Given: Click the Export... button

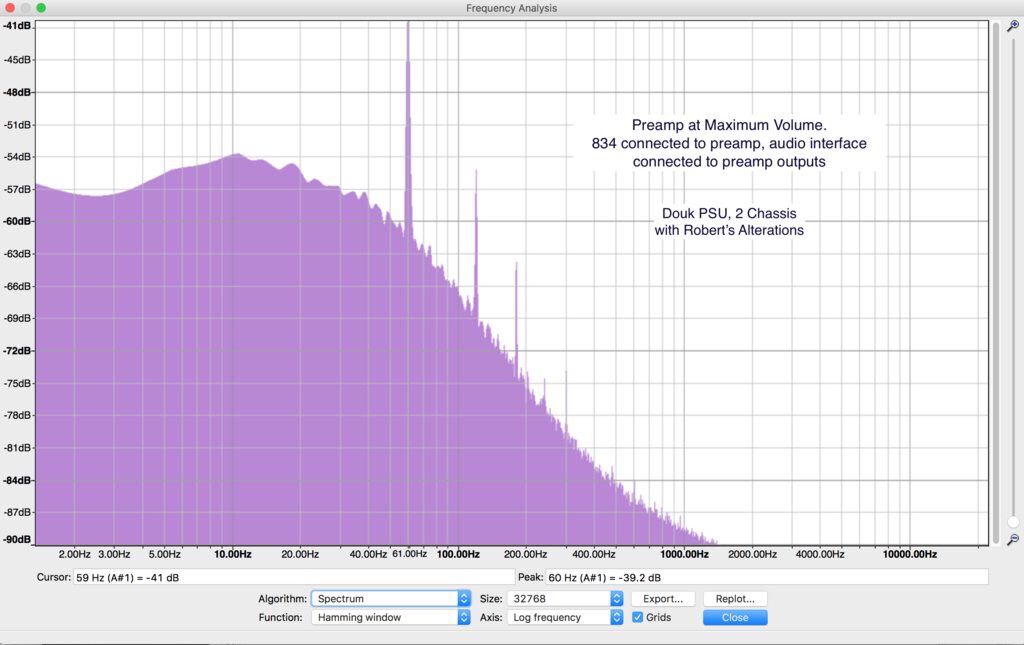Looking at the screenshot, I should [x=663, y=599].
